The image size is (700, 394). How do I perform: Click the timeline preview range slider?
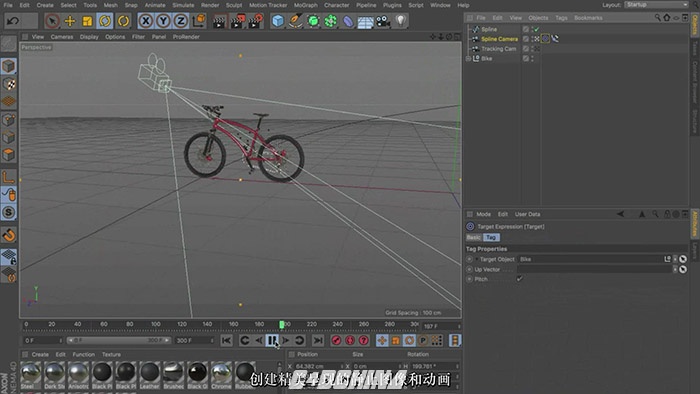tap(118, 340)
